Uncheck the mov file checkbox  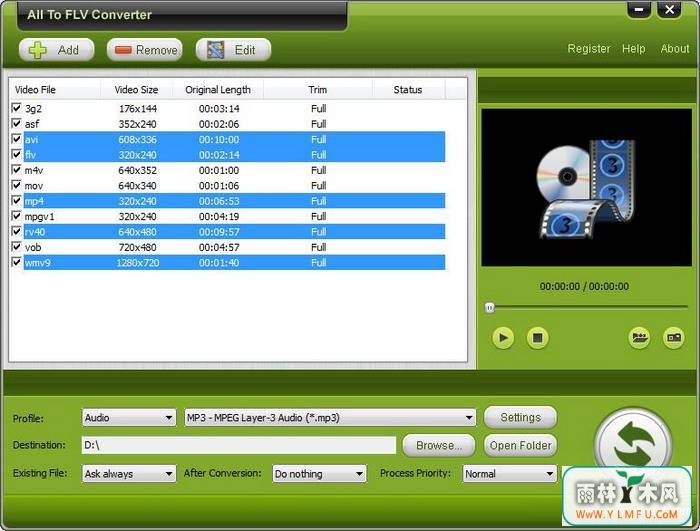tap(17, 185)
